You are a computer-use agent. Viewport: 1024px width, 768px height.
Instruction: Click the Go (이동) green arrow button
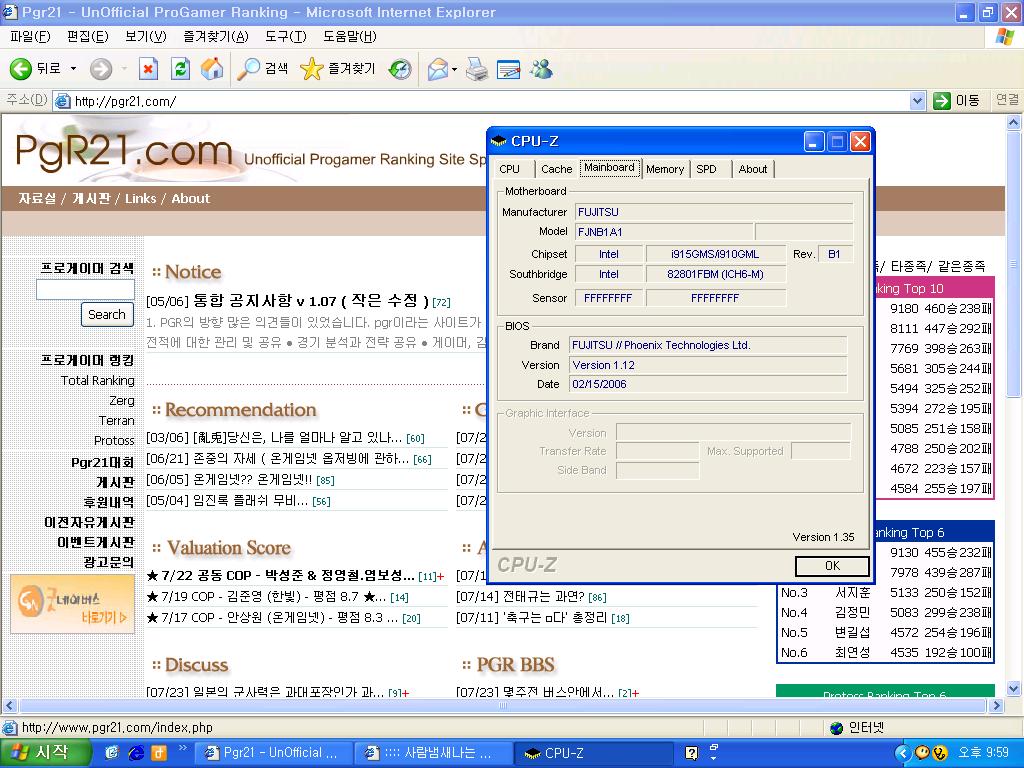pos(942,101)
